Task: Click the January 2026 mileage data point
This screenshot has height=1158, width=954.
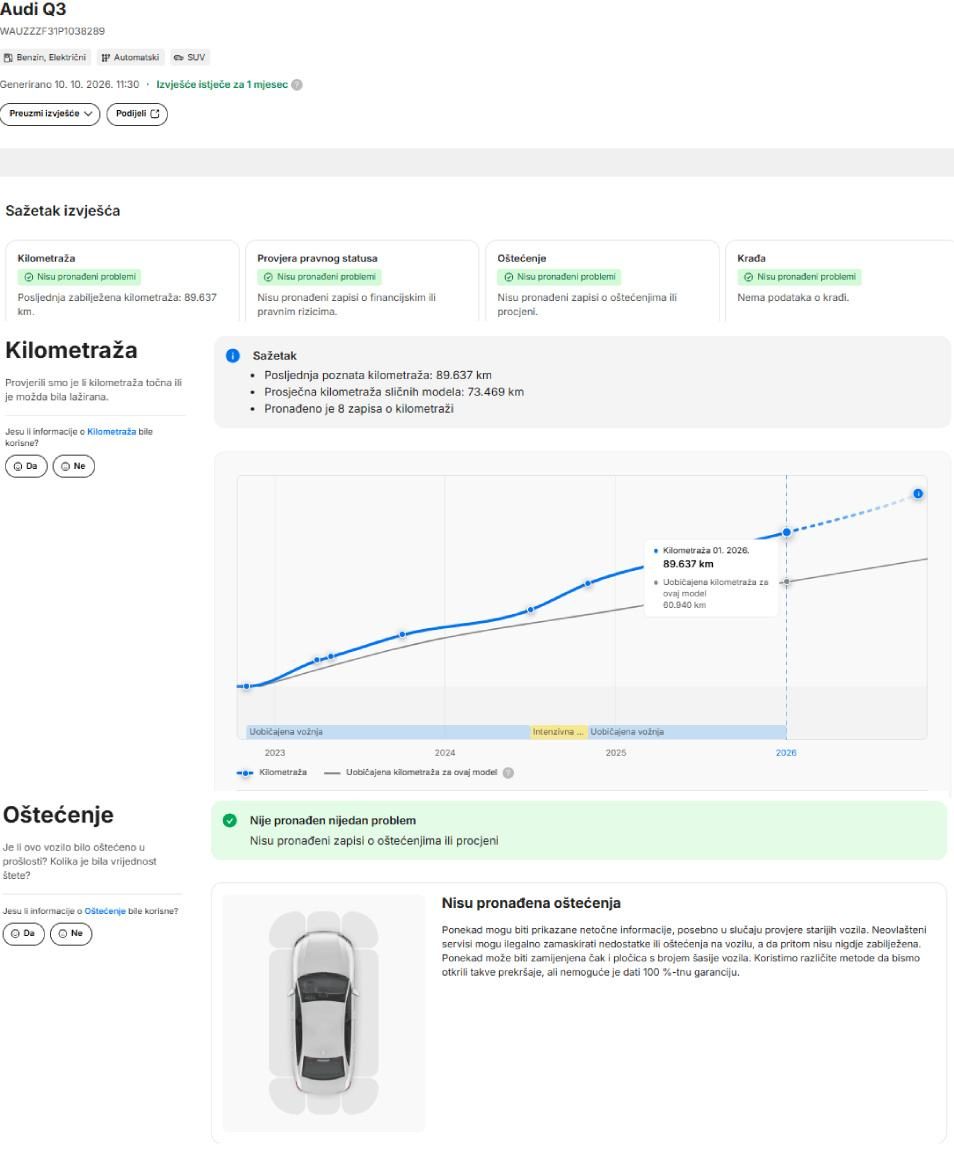Action: click(786, 532)
